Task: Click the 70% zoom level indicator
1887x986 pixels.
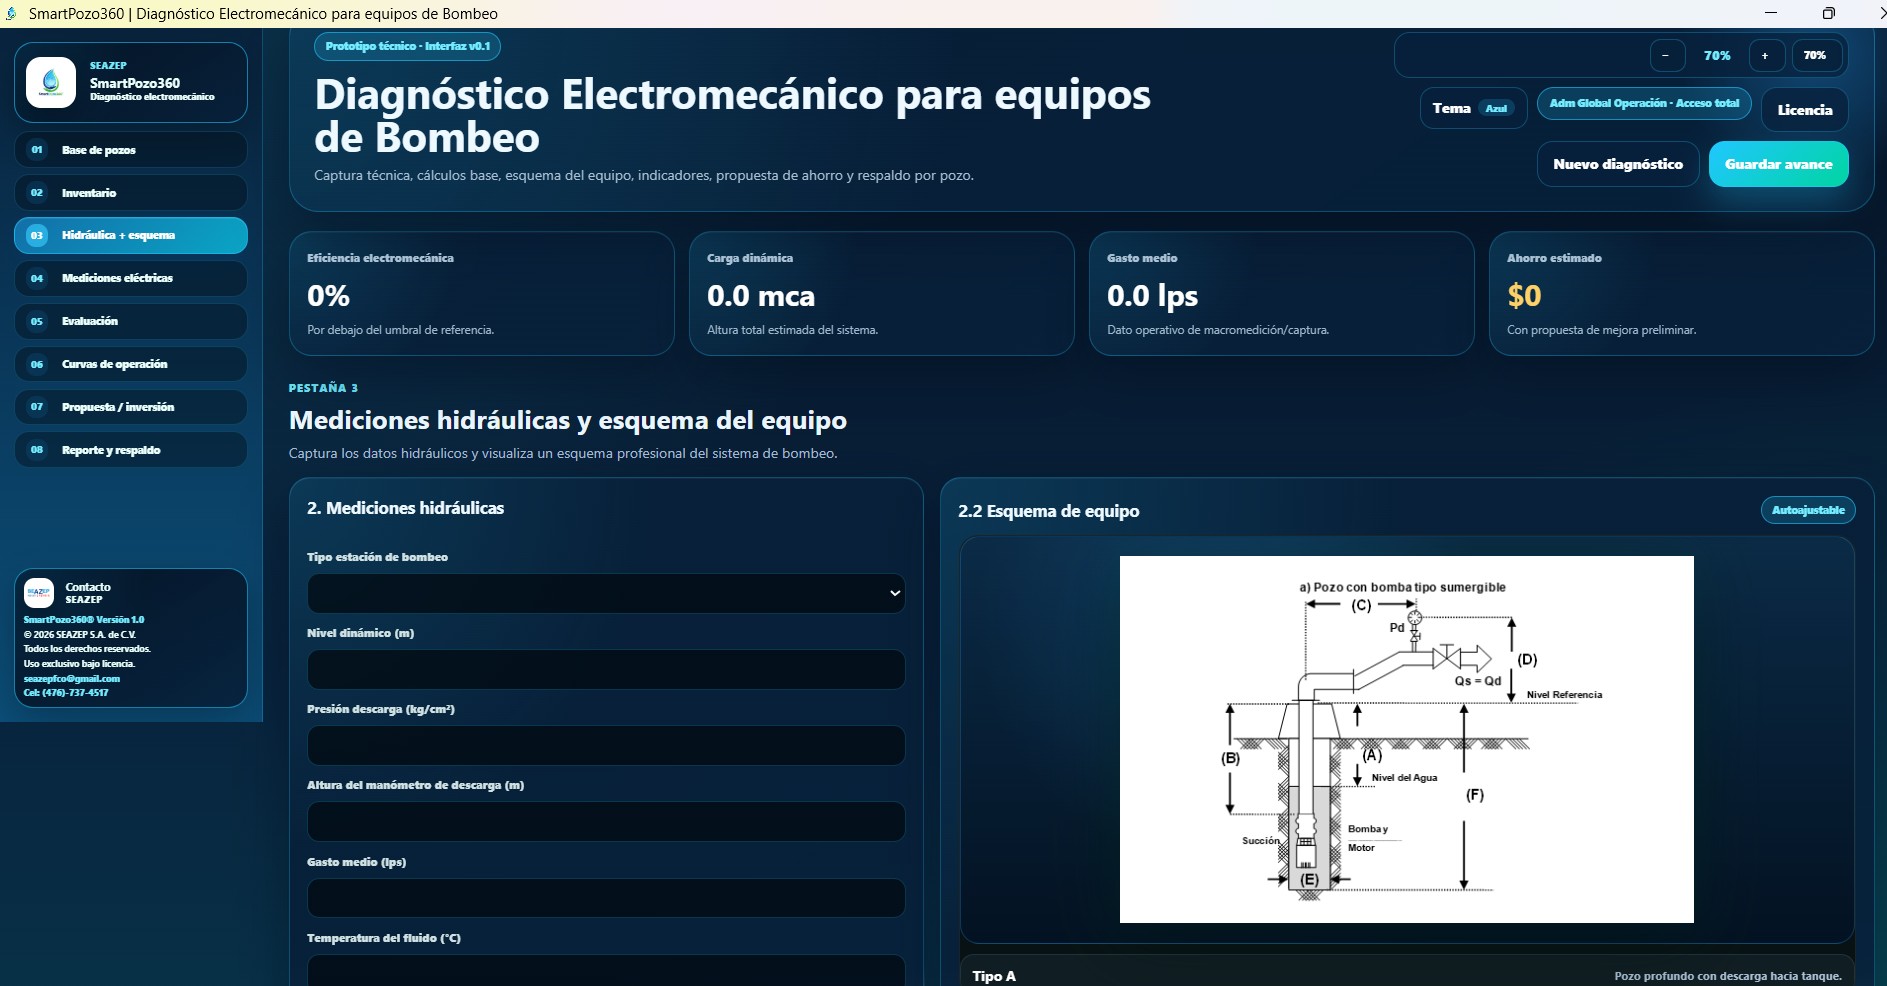Action: [x=1717, y=56]
